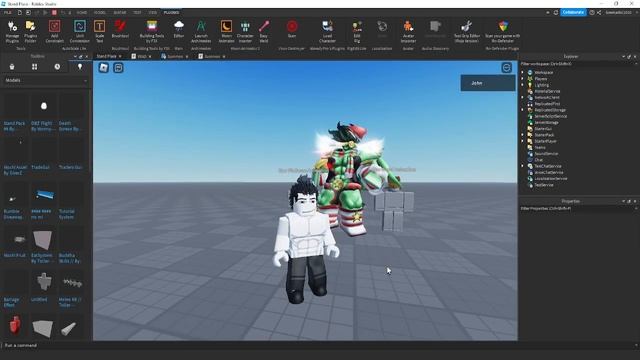Screen dimensions: 640x360
Task: Expand the Lighting tree node
Action: [522, 85]
